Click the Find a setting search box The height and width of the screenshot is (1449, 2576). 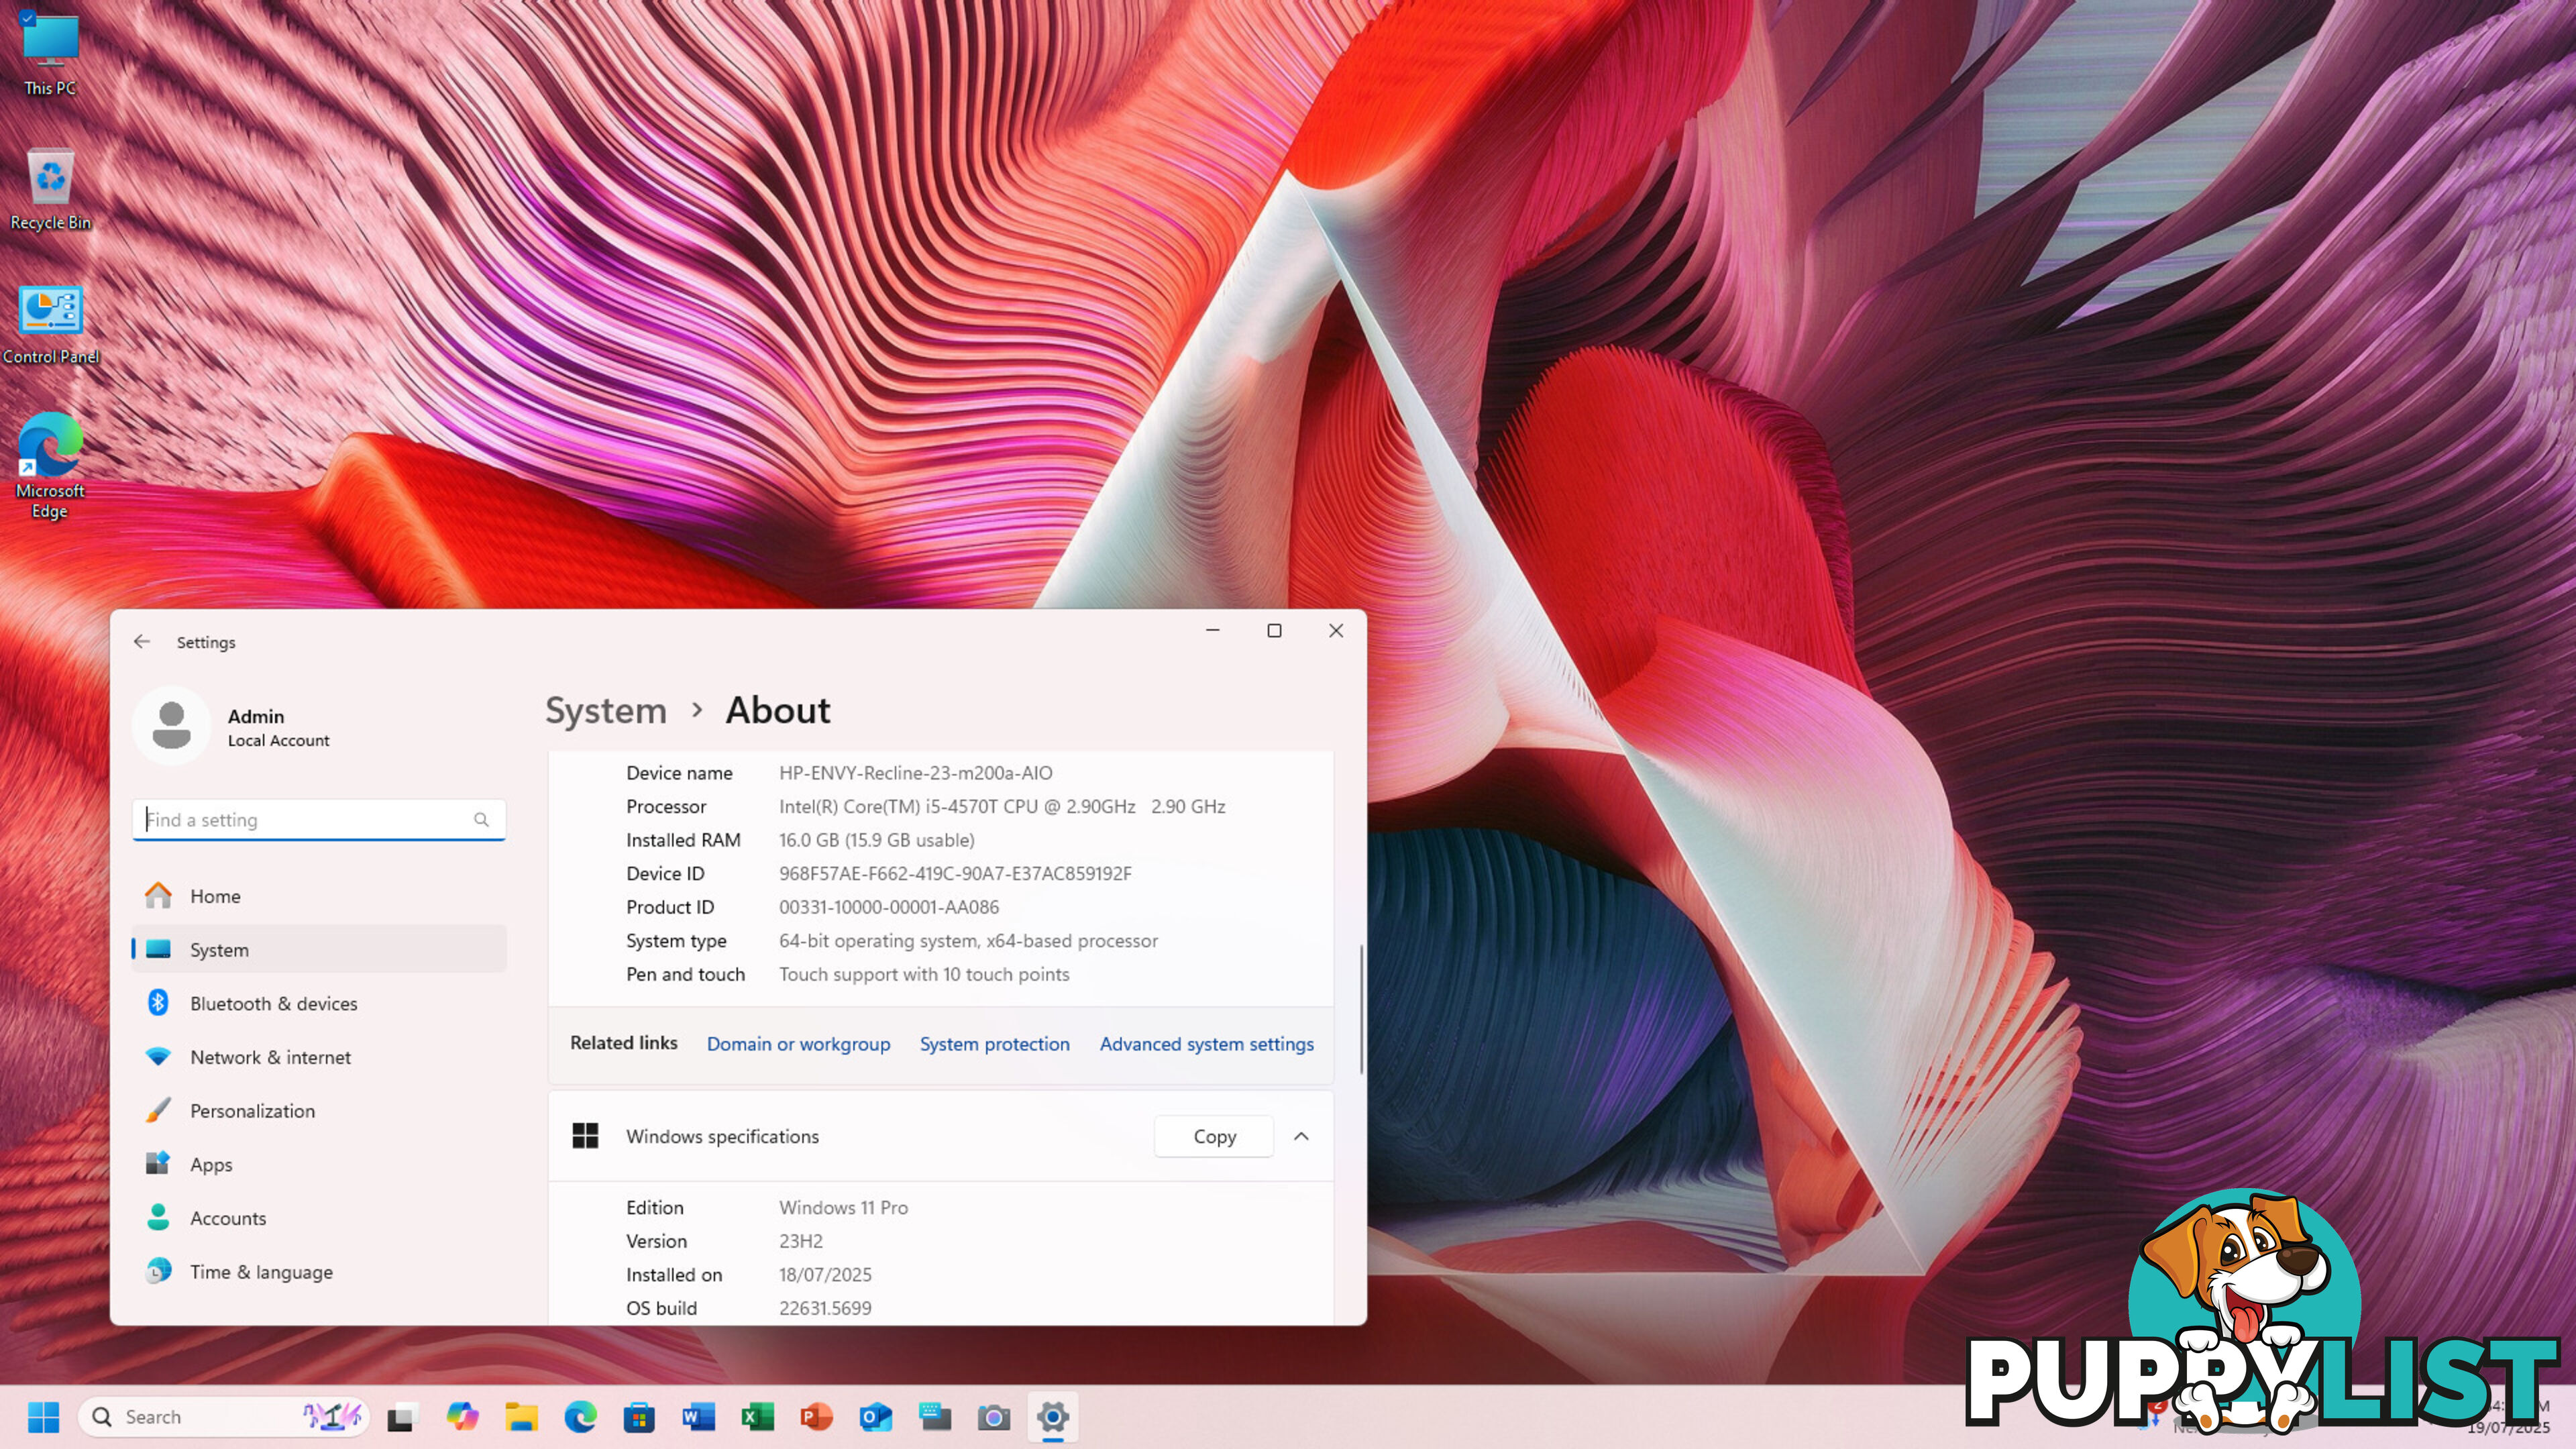318,820
